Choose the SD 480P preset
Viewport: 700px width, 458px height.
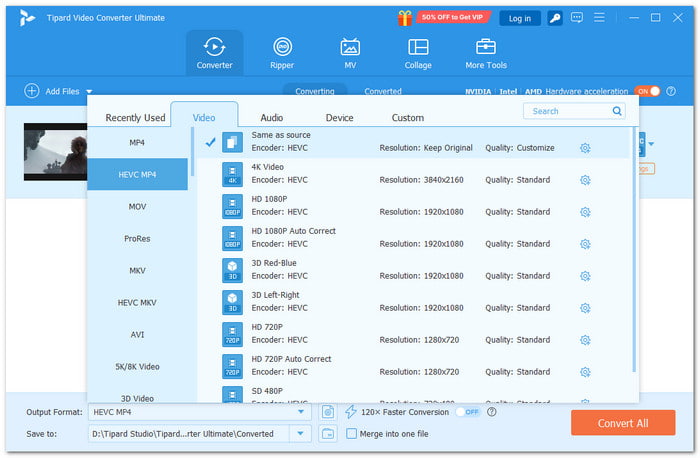click(412, 393)
